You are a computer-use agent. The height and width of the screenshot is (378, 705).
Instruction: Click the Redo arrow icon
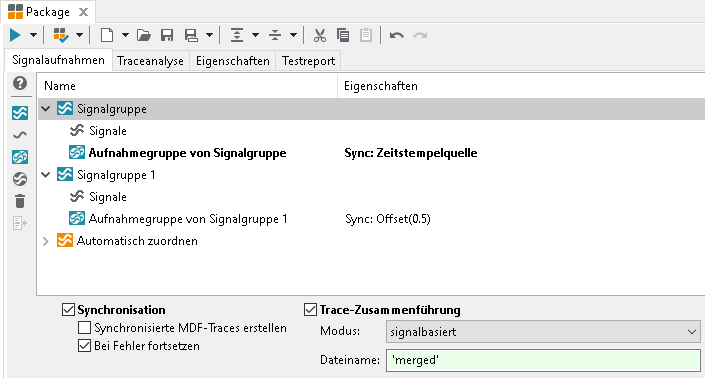coord(420,35)
